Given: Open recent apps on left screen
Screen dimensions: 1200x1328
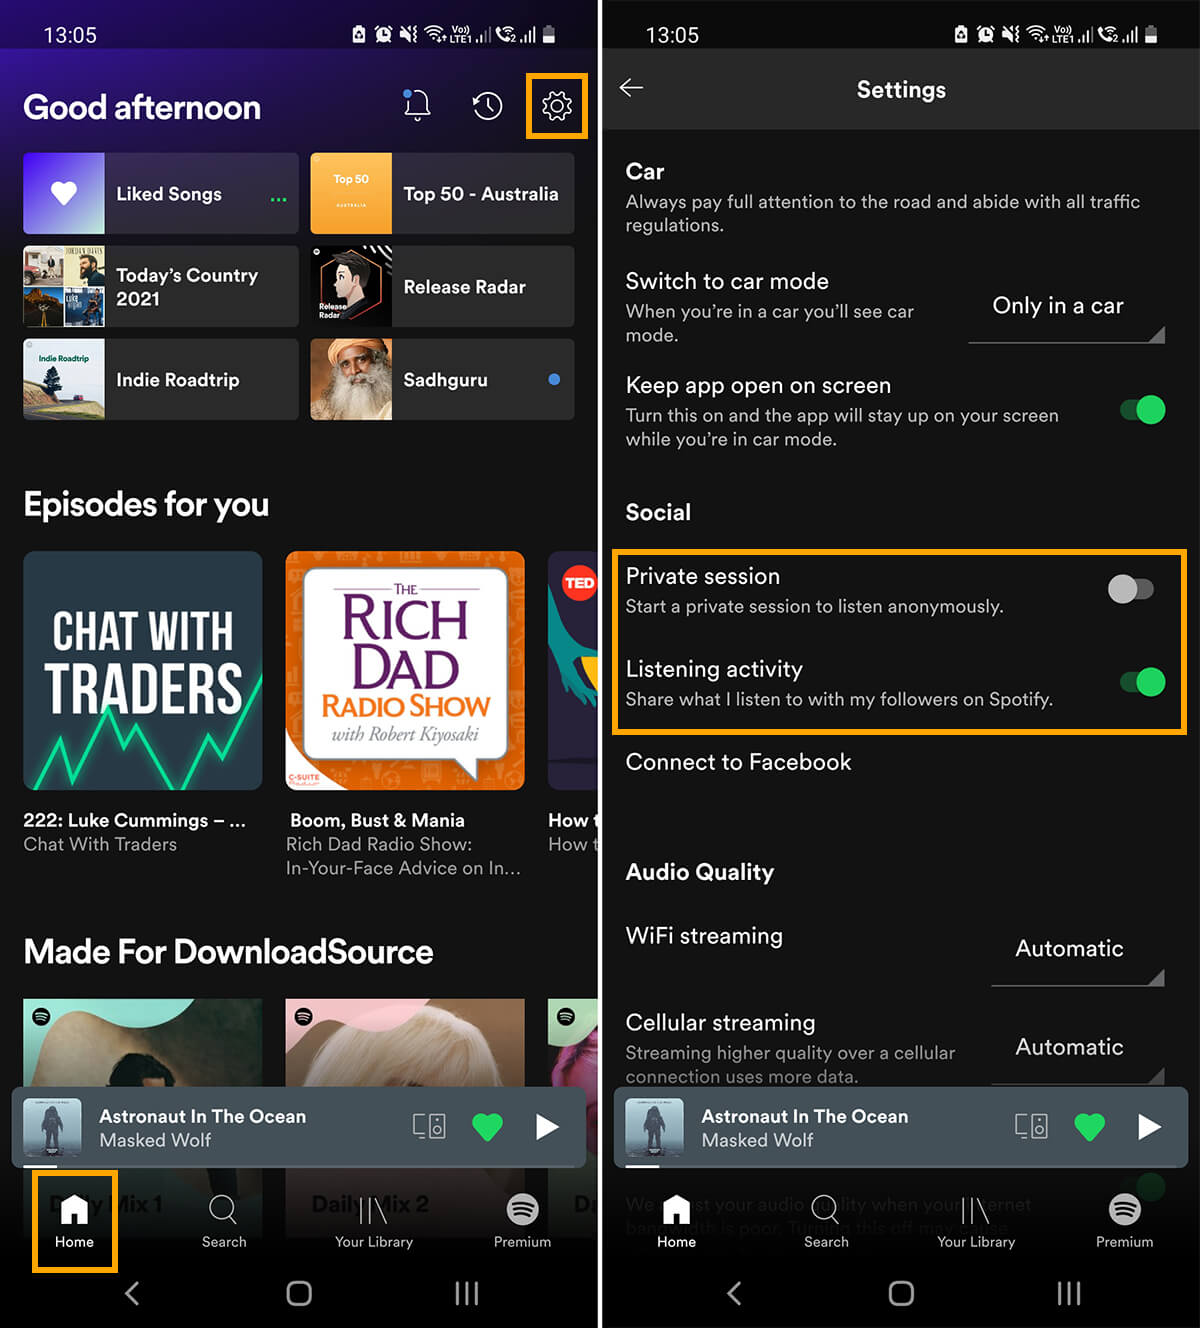Looking at the screenshot, I should pyautogui.click(x=466, y=1293).
